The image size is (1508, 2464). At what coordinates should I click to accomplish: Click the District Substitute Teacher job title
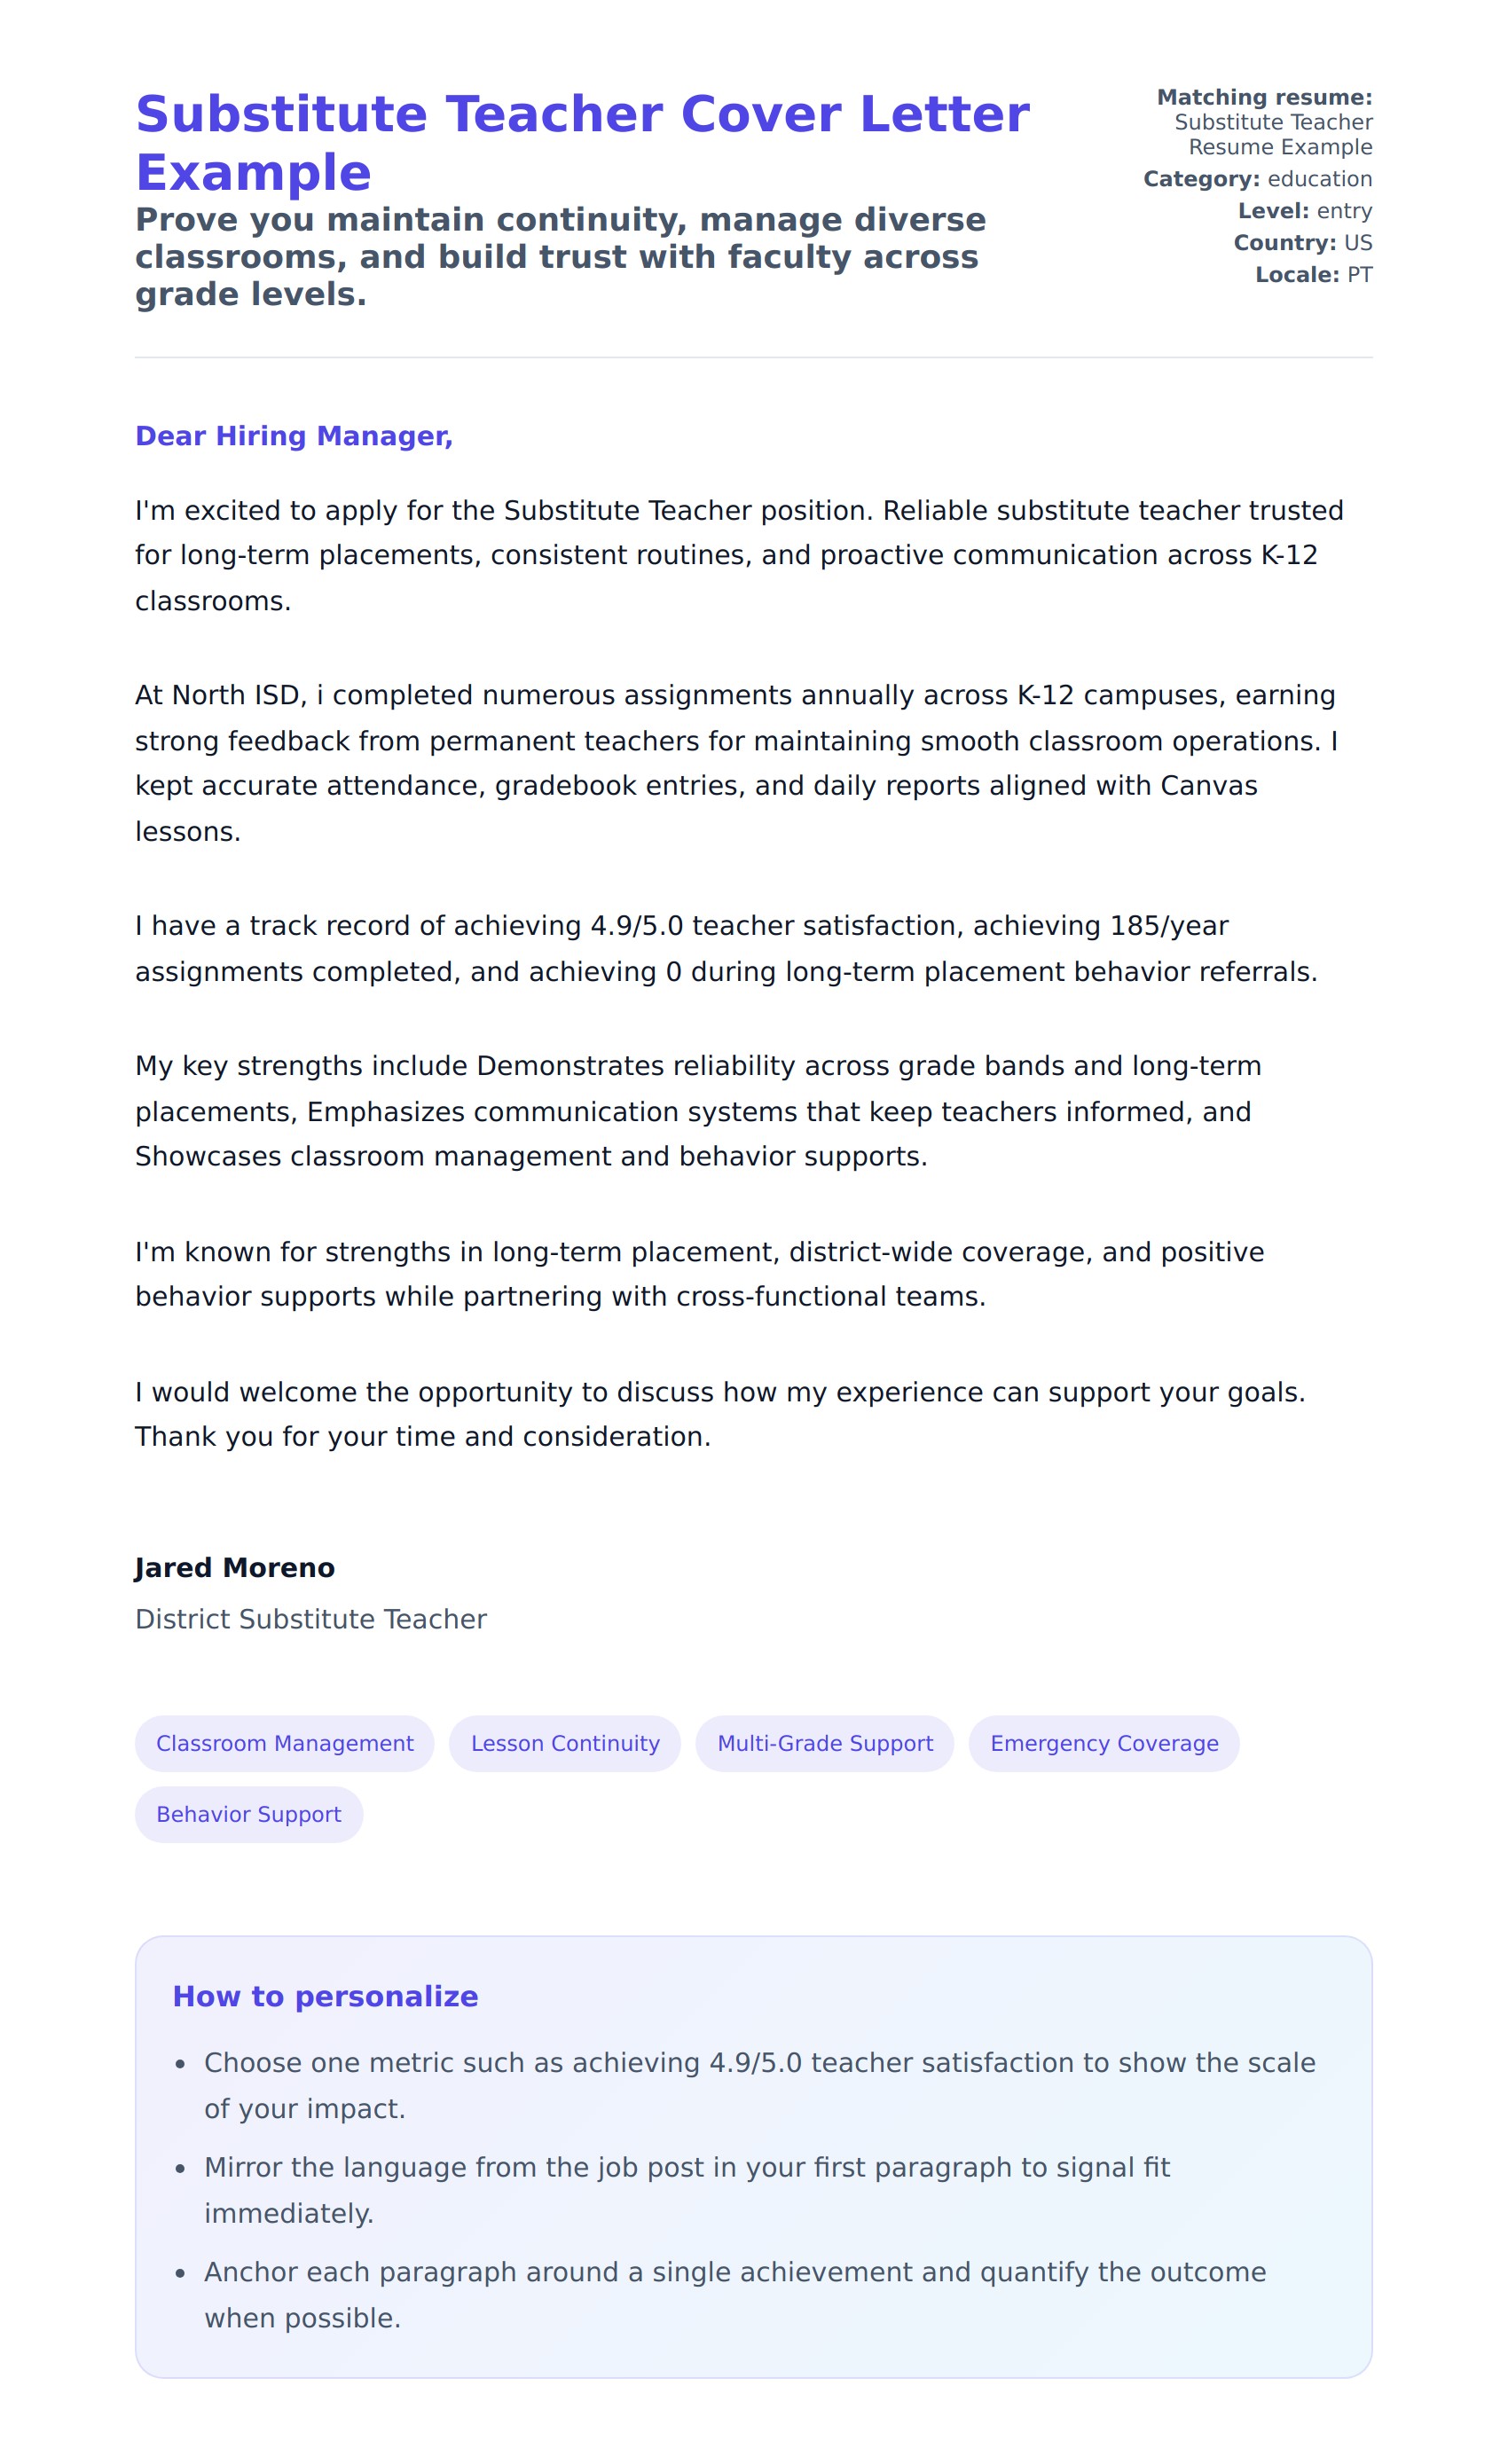pyautogui.click(x=311, y=1619)
